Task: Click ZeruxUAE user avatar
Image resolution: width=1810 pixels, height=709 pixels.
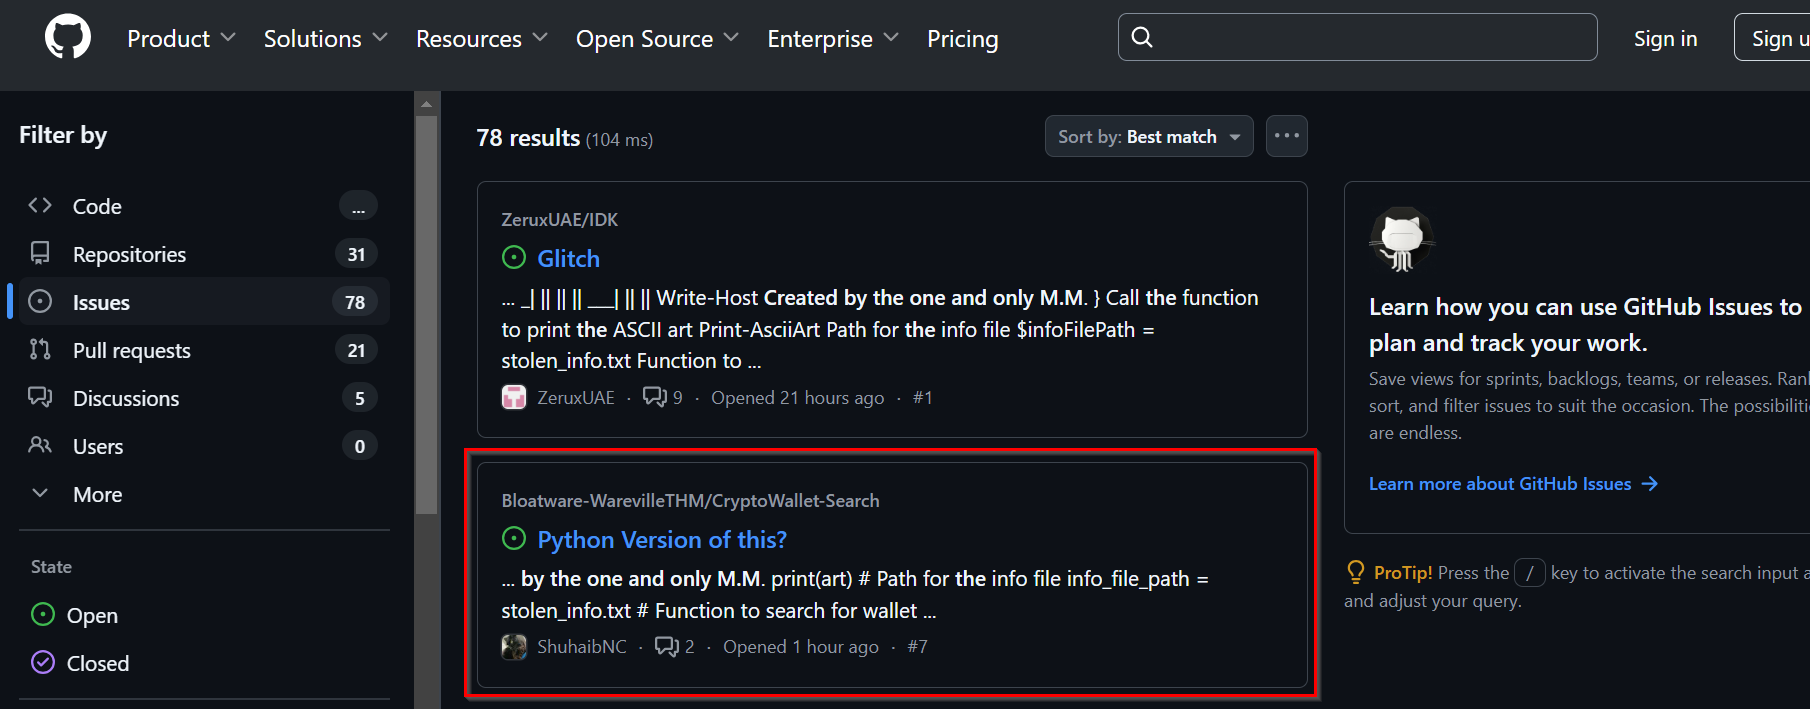Action: click(x=514, y=397)
